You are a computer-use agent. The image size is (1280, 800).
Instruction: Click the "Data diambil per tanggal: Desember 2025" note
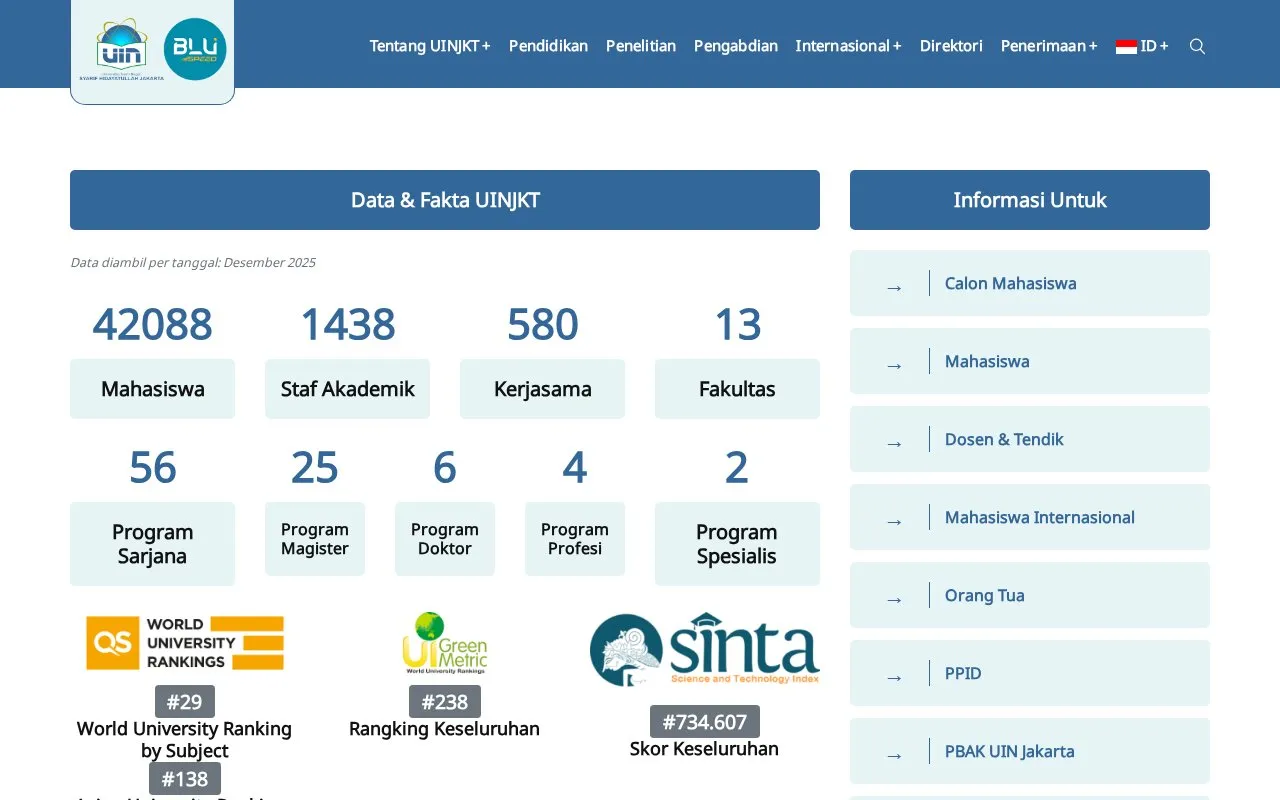[193, 263]
